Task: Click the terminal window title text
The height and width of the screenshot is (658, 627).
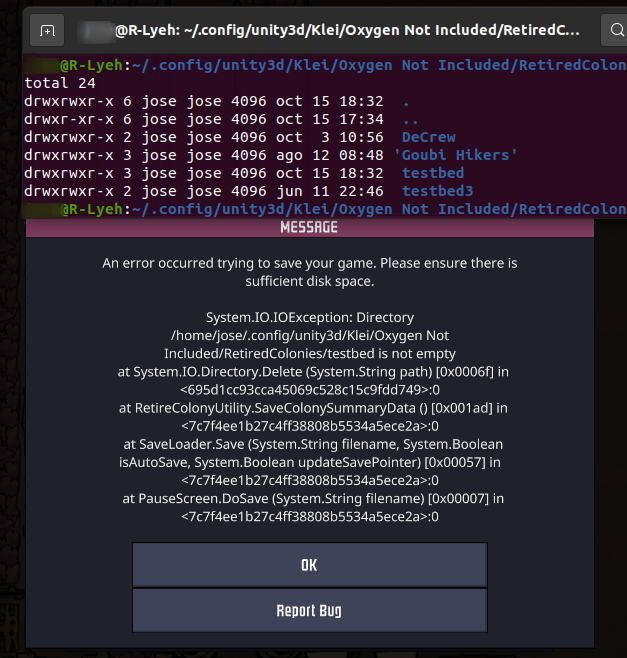Action: (347, 30)
